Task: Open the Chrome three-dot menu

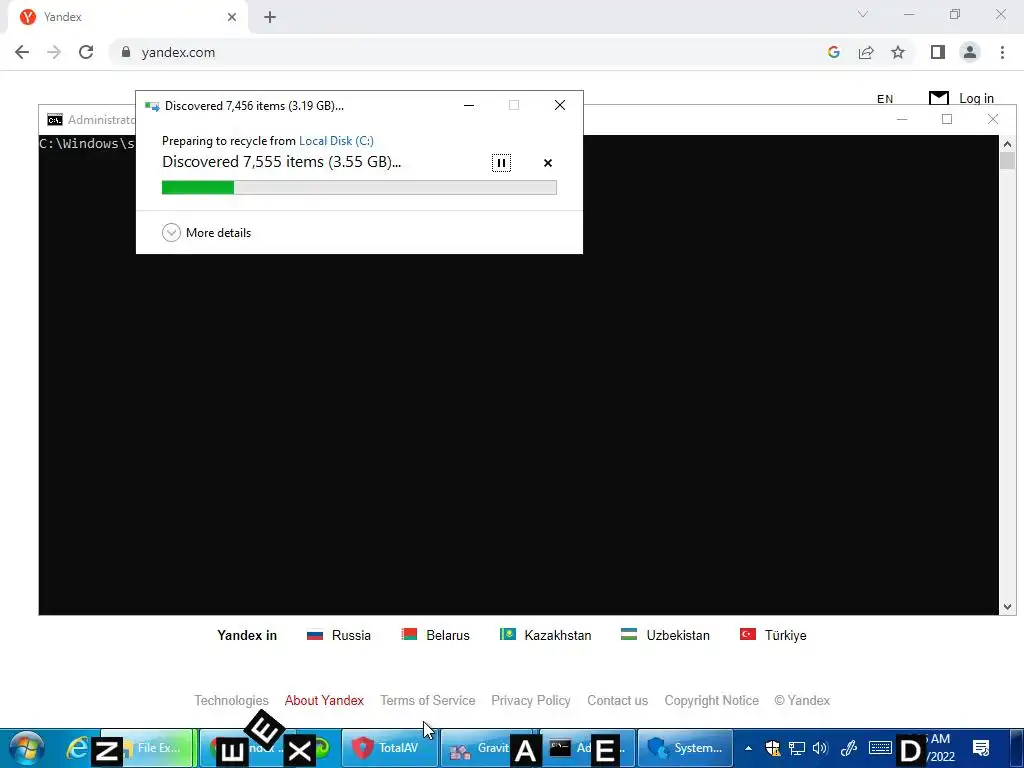Action: pos(1002,52)
